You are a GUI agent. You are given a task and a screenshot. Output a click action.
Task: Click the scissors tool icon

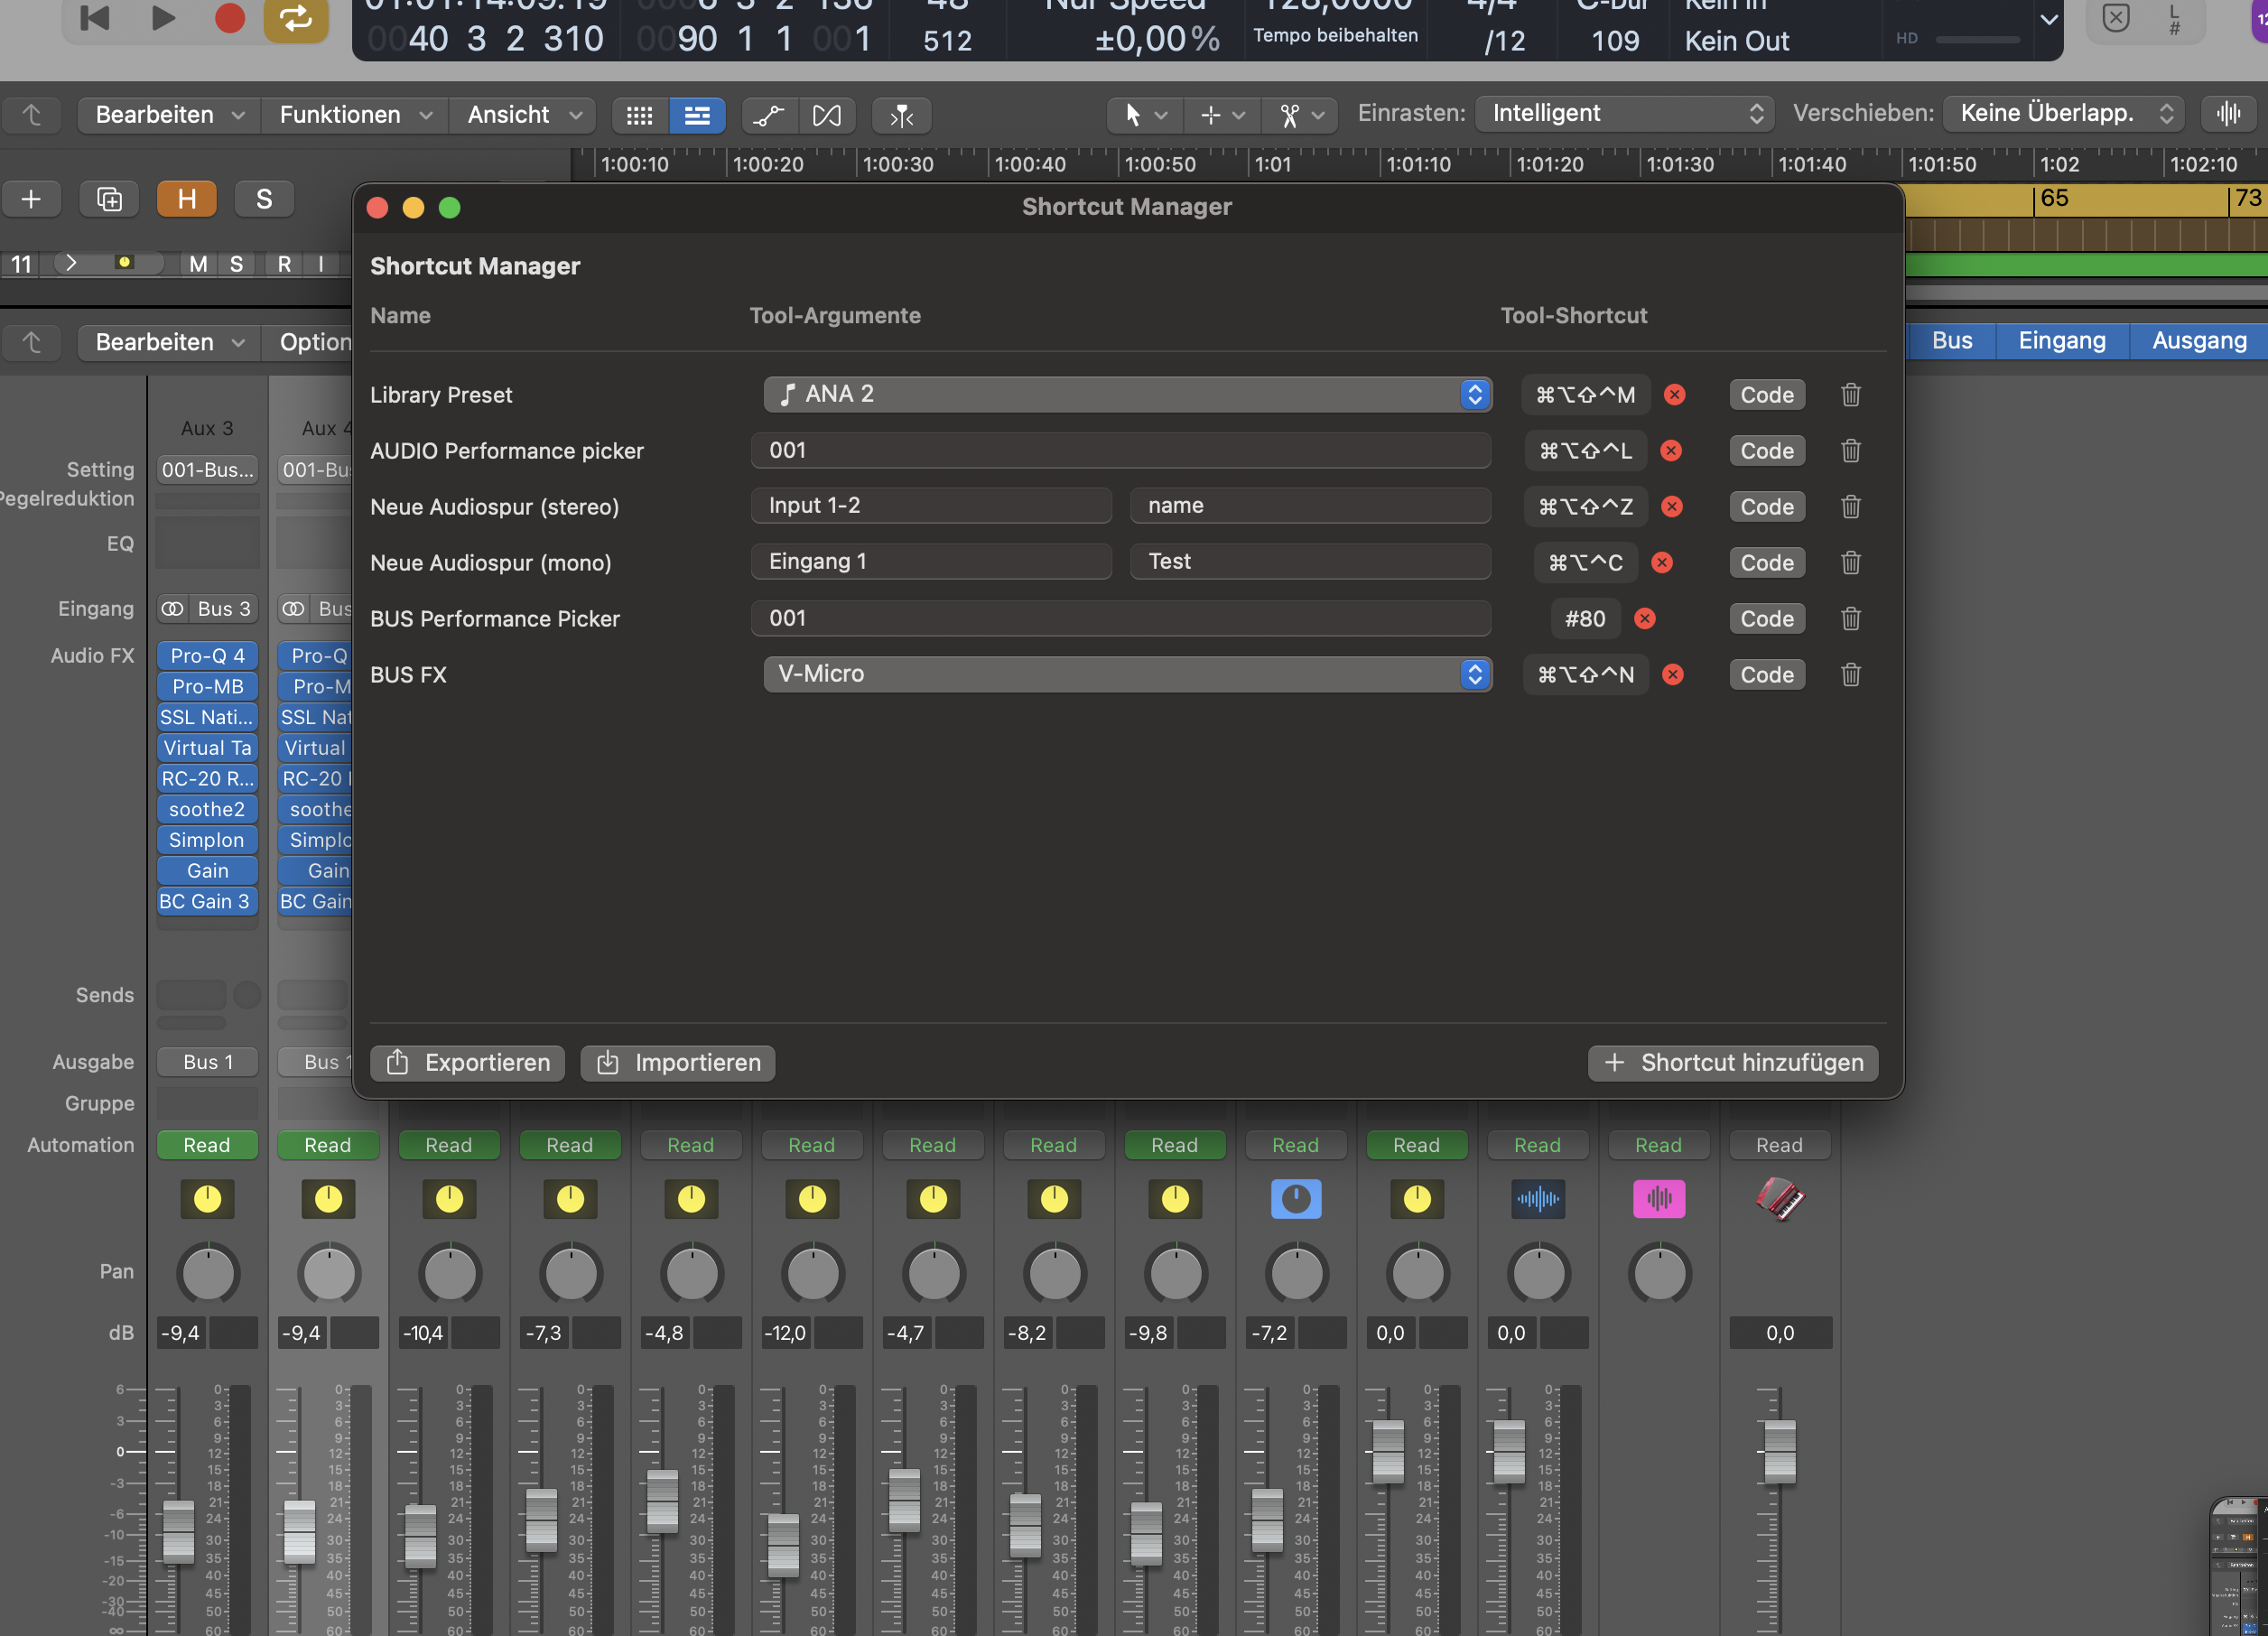1289,115
